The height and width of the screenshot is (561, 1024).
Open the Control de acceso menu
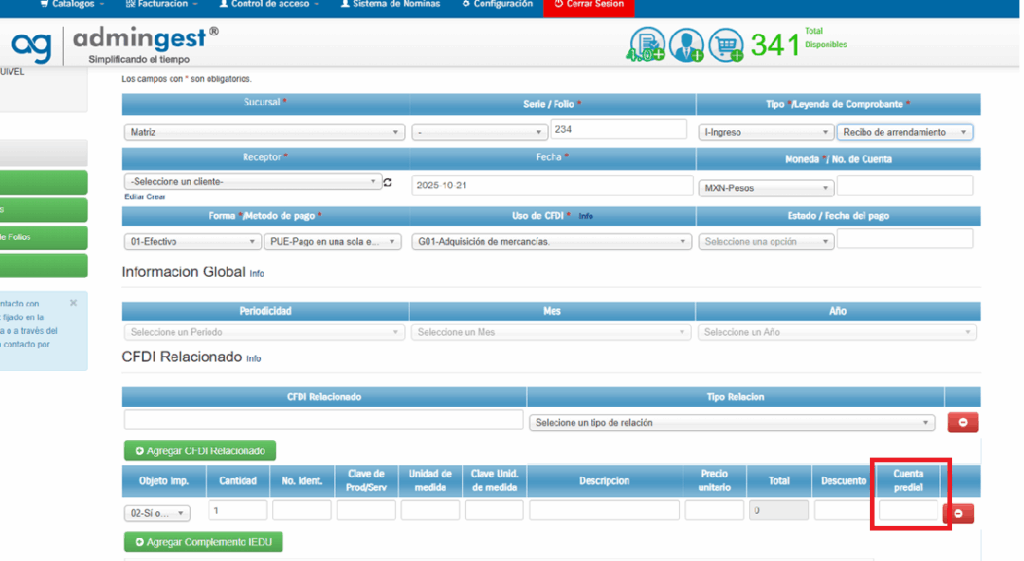[269, 5]
